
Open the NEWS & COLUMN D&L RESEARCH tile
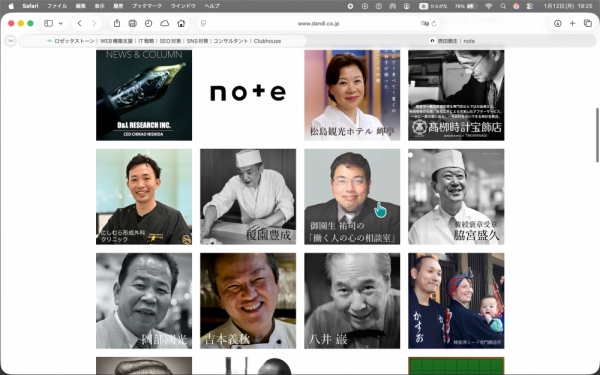144,95
